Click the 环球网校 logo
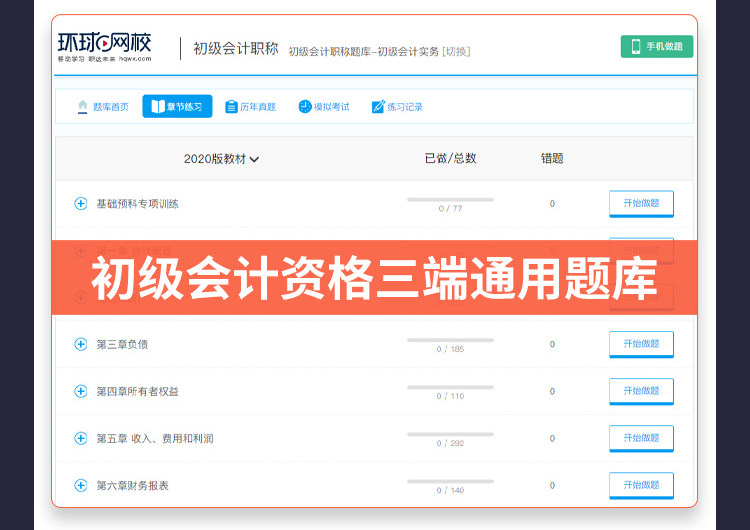The image size is (750, 530). tap(104, 47)
